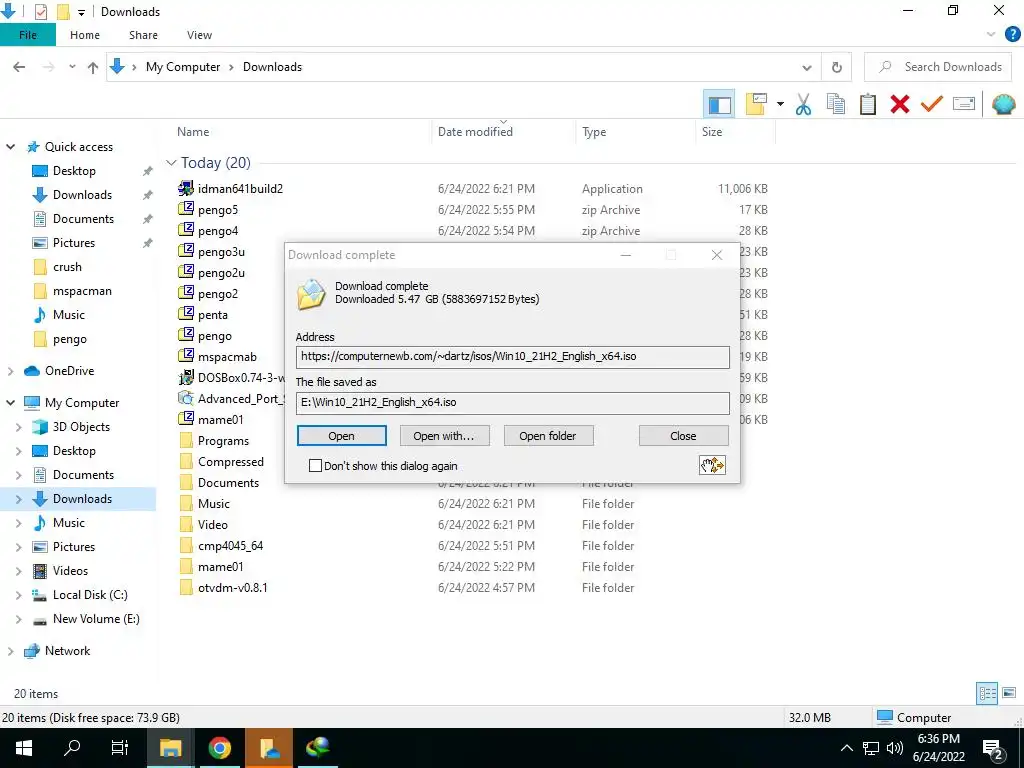Open address bar history dropdown
The width and height of the screenshot is (1024, 768).
point(807,67)
